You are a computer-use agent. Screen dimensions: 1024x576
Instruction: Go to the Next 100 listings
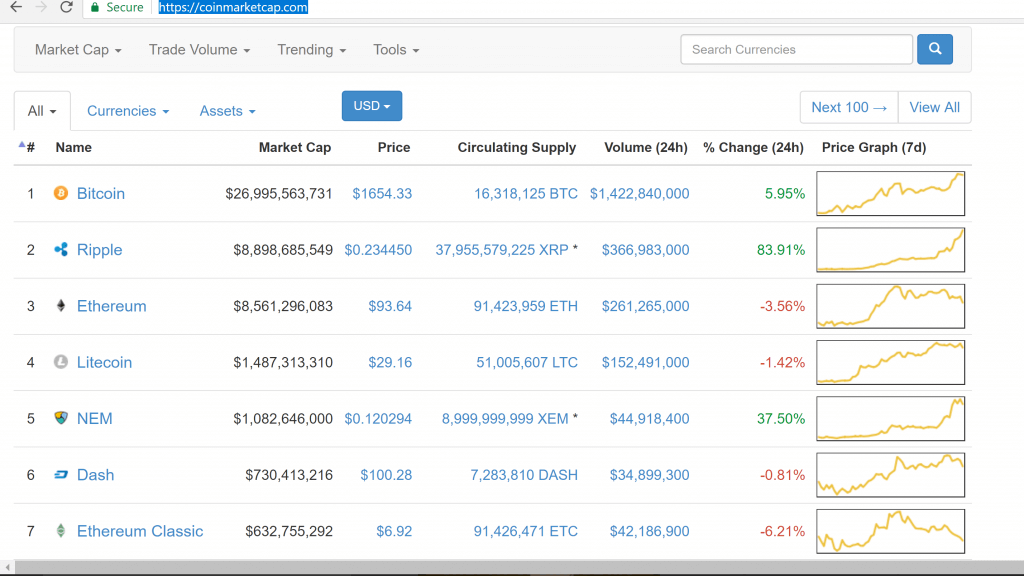(x=849, y=107)
